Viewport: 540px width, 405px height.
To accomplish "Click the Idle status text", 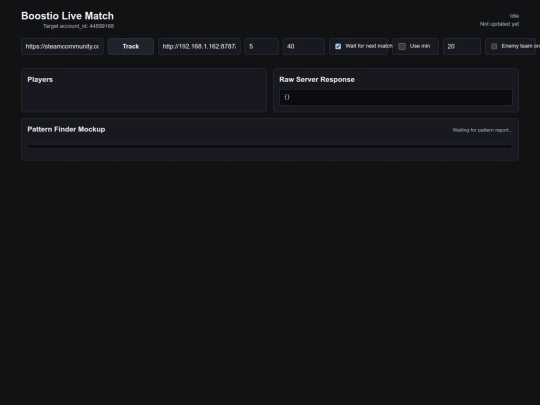I will (x=514, y=16).
